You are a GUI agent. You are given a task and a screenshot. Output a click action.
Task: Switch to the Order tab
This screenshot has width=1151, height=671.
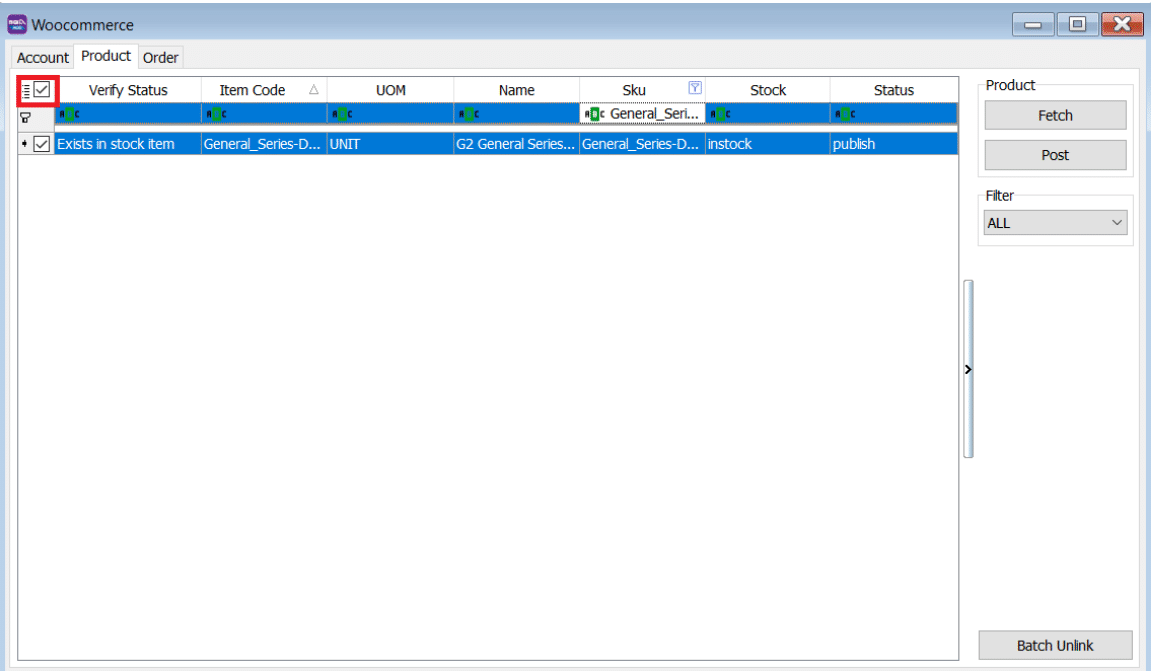[160, 57]
